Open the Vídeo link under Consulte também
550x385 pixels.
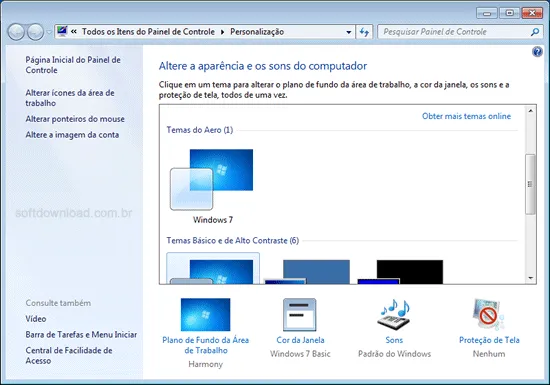[35, 319]
